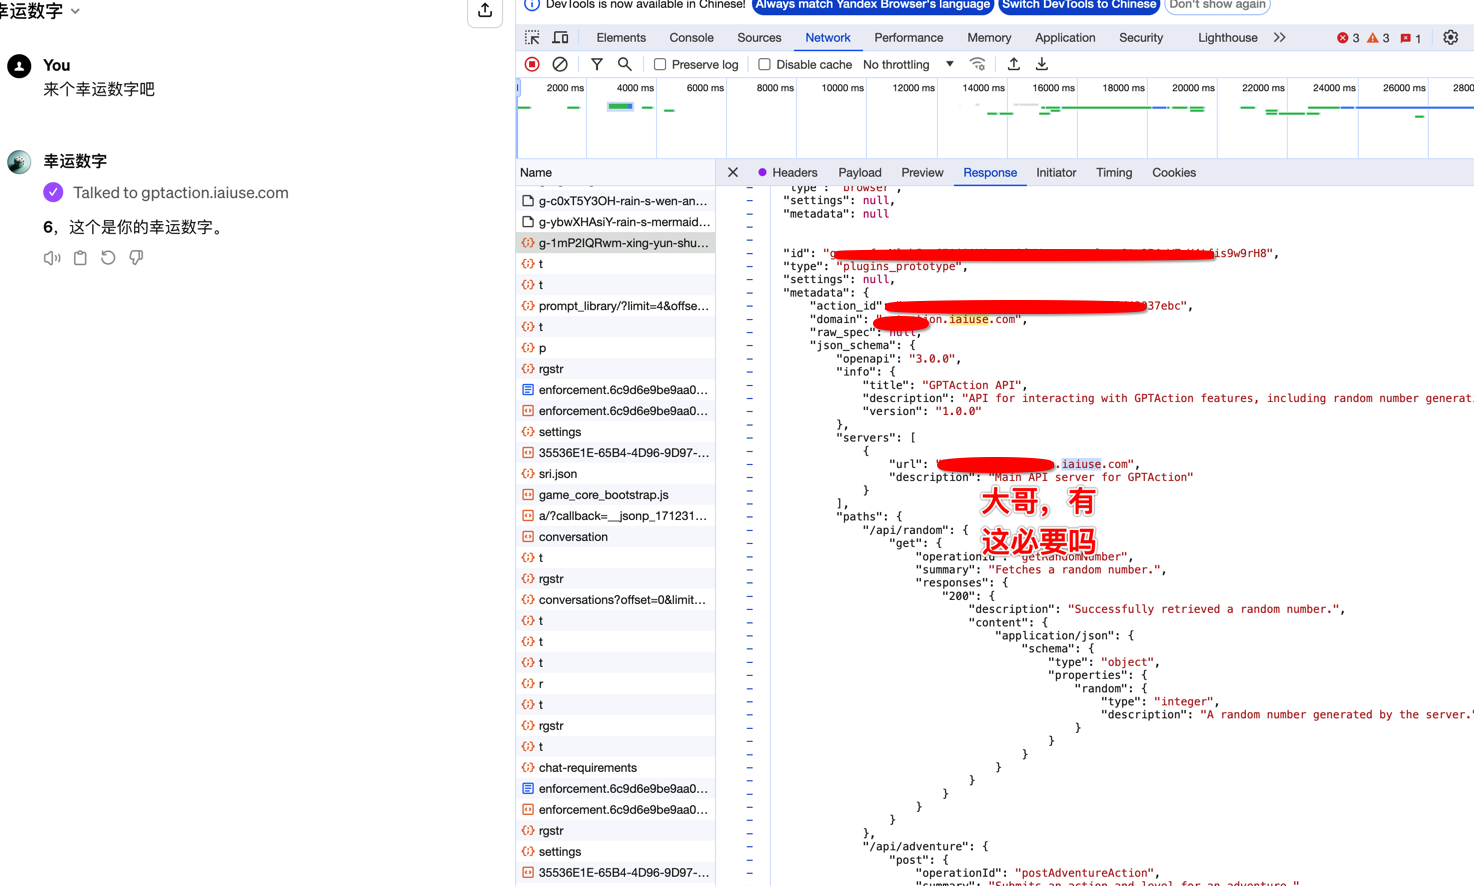Open the Lighthouse tab

[x=1227, y=38]
